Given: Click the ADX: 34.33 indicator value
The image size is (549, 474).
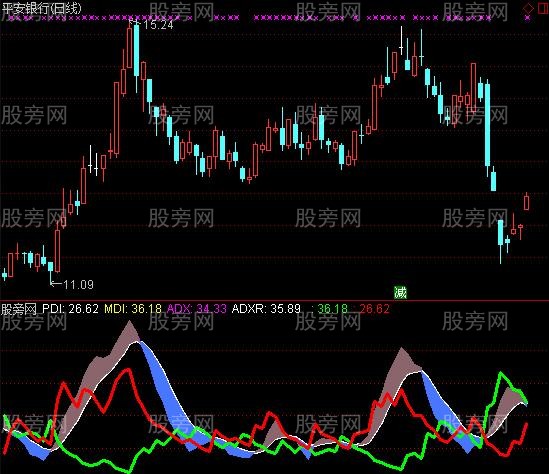Looking at the screenshot, I should [x=196, y=309].
